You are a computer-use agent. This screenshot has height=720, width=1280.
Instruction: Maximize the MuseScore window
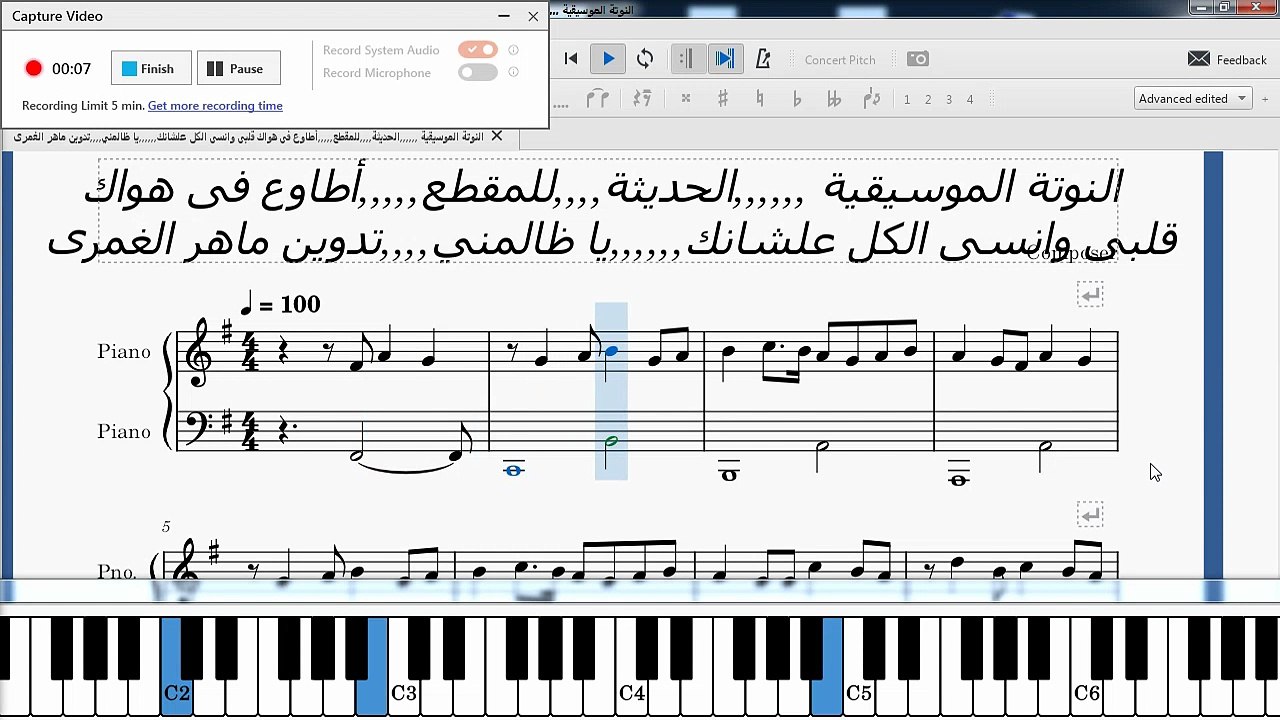coord(1225,8)
